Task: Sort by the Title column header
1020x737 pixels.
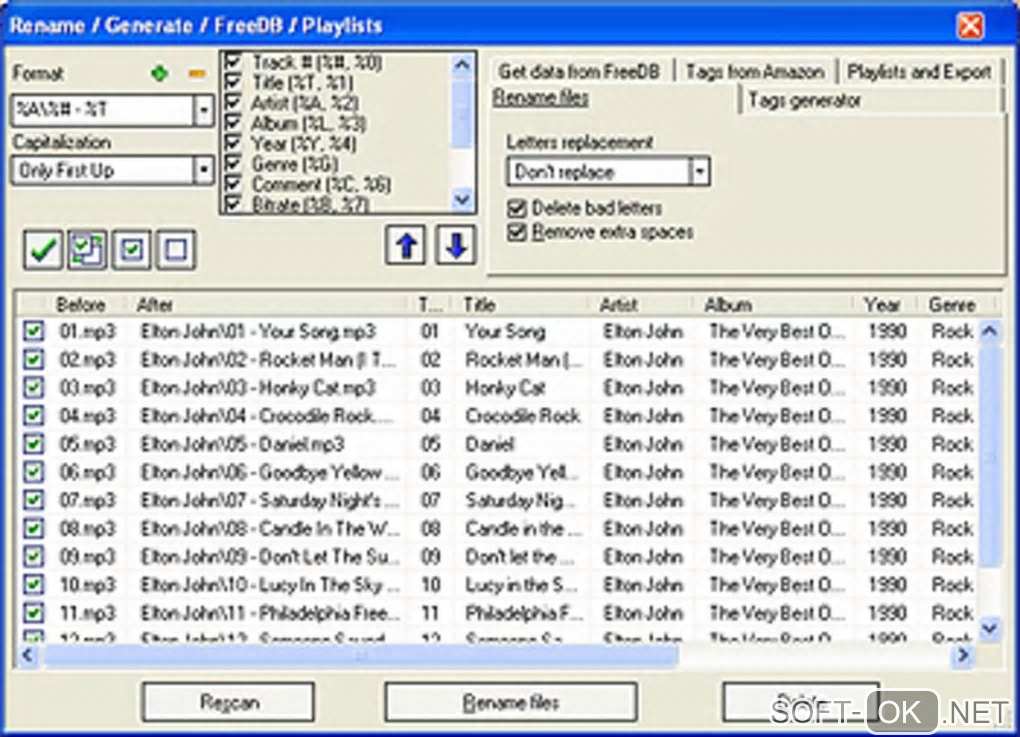Action: tap(479, 304)
